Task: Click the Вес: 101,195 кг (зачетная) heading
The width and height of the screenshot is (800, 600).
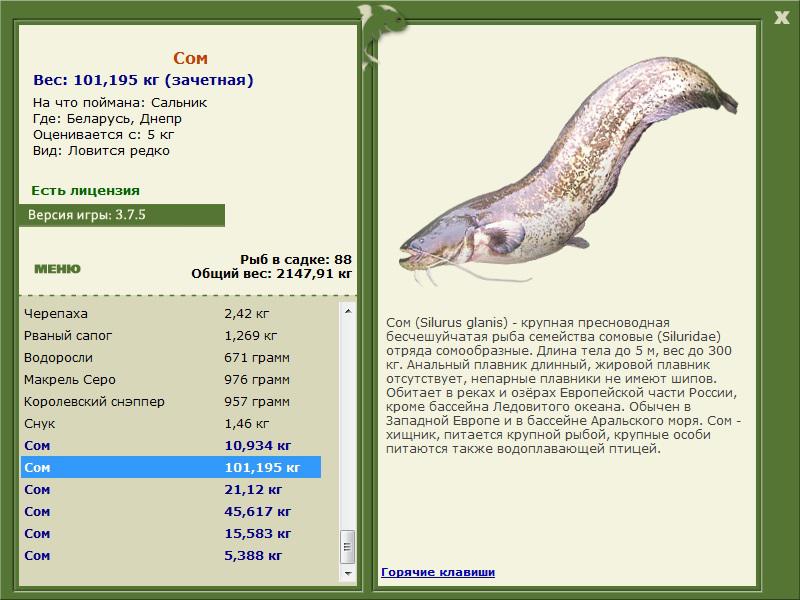Action: 143,80
